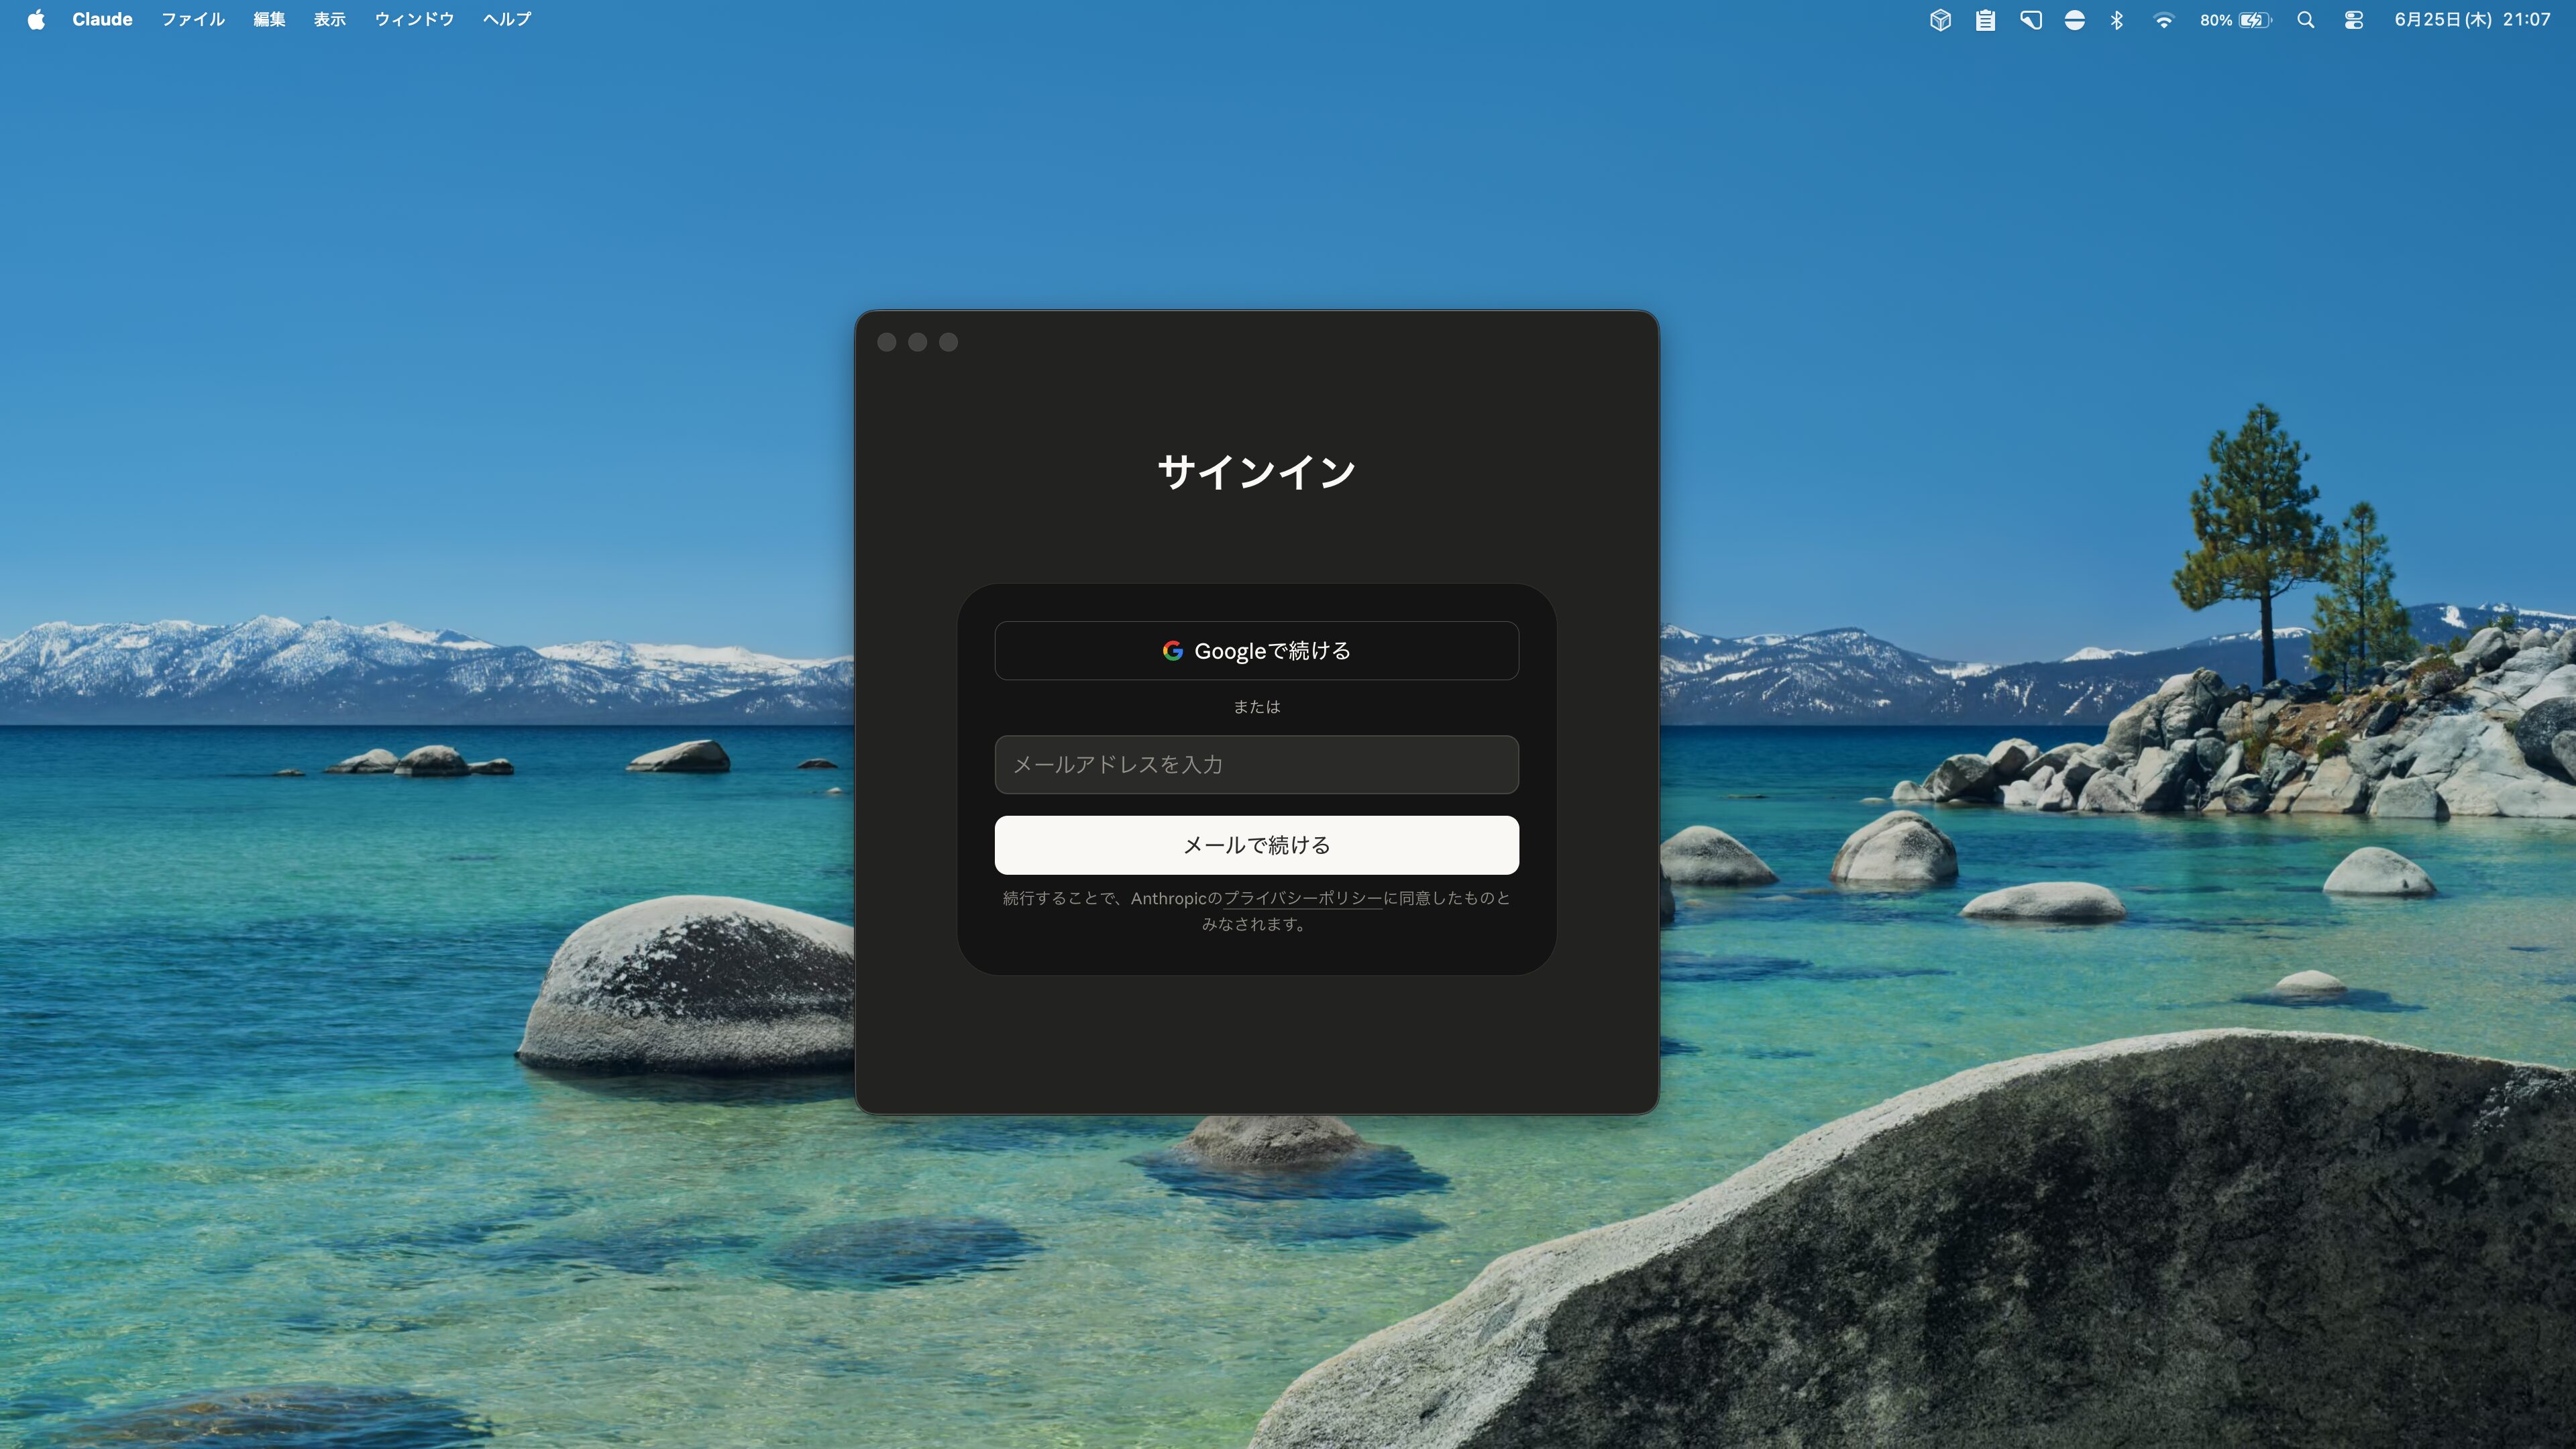Click the tag-shaped menu bar icon
2576x1449 pixels.
[x=2030, y=20]
